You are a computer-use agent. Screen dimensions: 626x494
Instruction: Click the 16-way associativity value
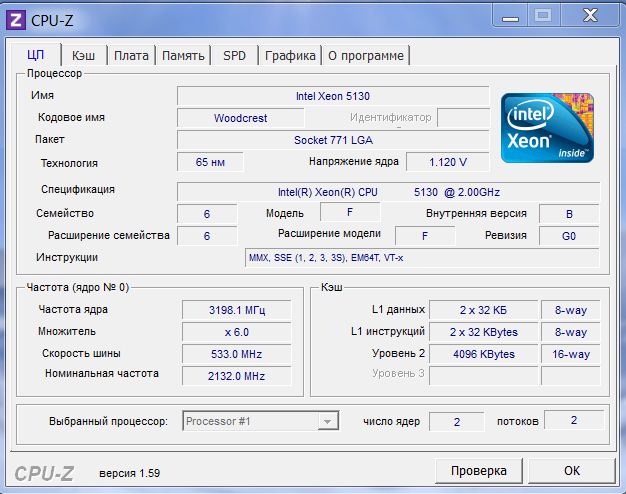pos(571,354)
